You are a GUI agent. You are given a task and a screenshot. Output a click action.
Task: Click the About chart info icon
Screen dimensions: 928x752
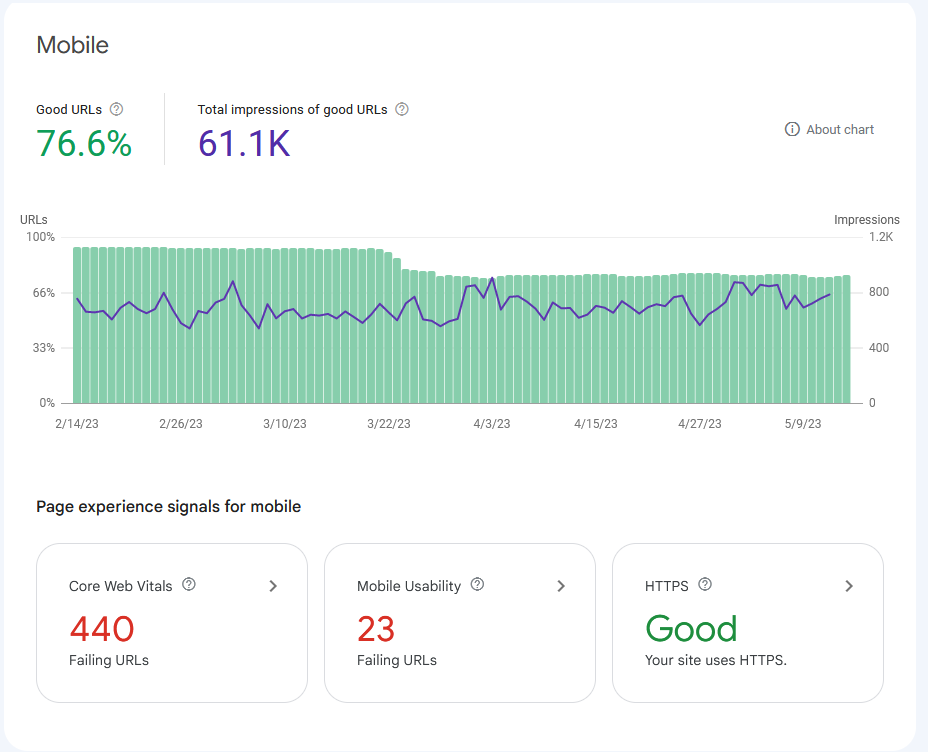pyautogui.click(x=792, y=130)
